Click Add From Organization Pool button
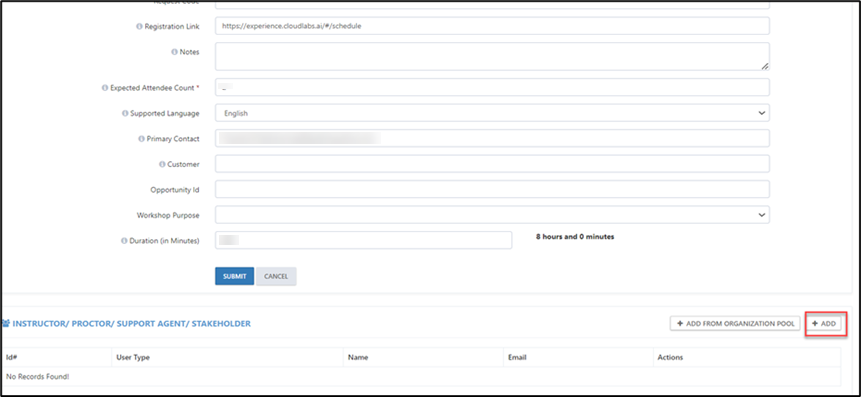Image resolution: width=861 pixels, height=397 pixels. click(735, 324)
